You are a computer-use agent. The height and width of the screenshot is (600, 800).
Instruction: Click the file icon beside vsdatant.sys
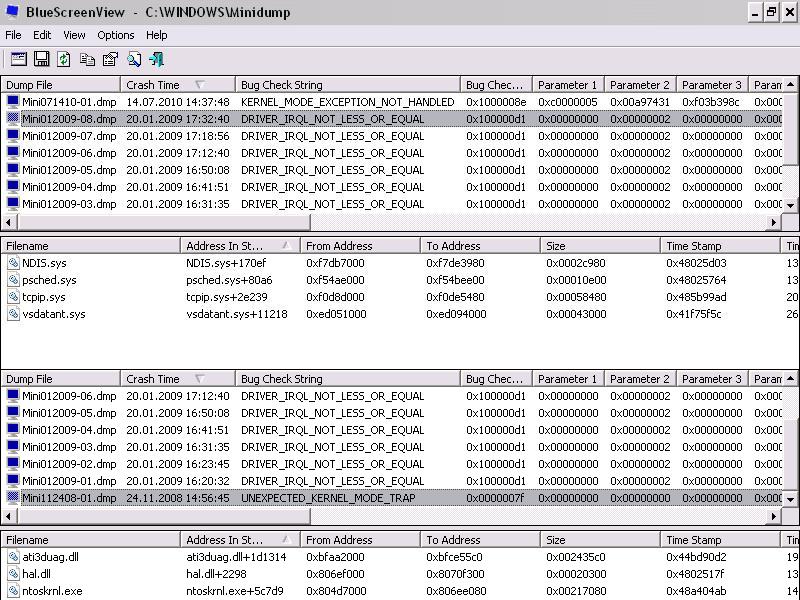pos(13,314)
